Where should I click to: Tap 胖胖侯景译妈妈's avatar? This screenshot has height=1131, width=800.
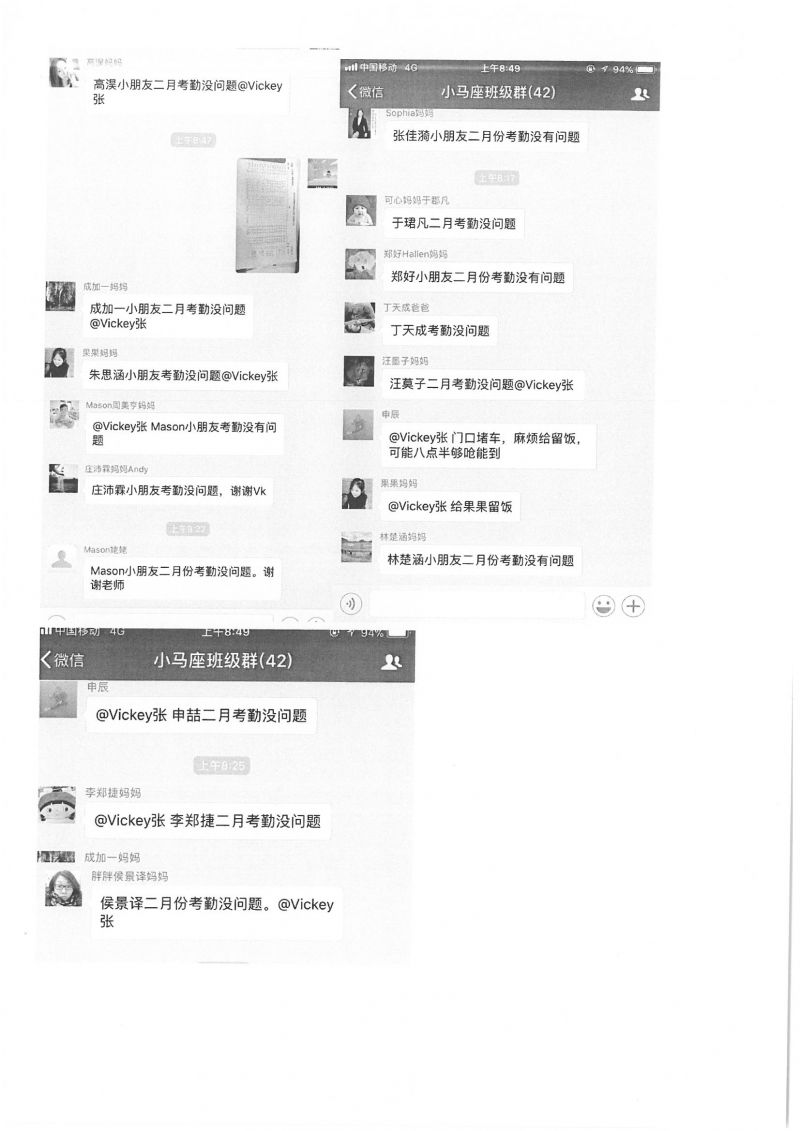pos(64,887)
